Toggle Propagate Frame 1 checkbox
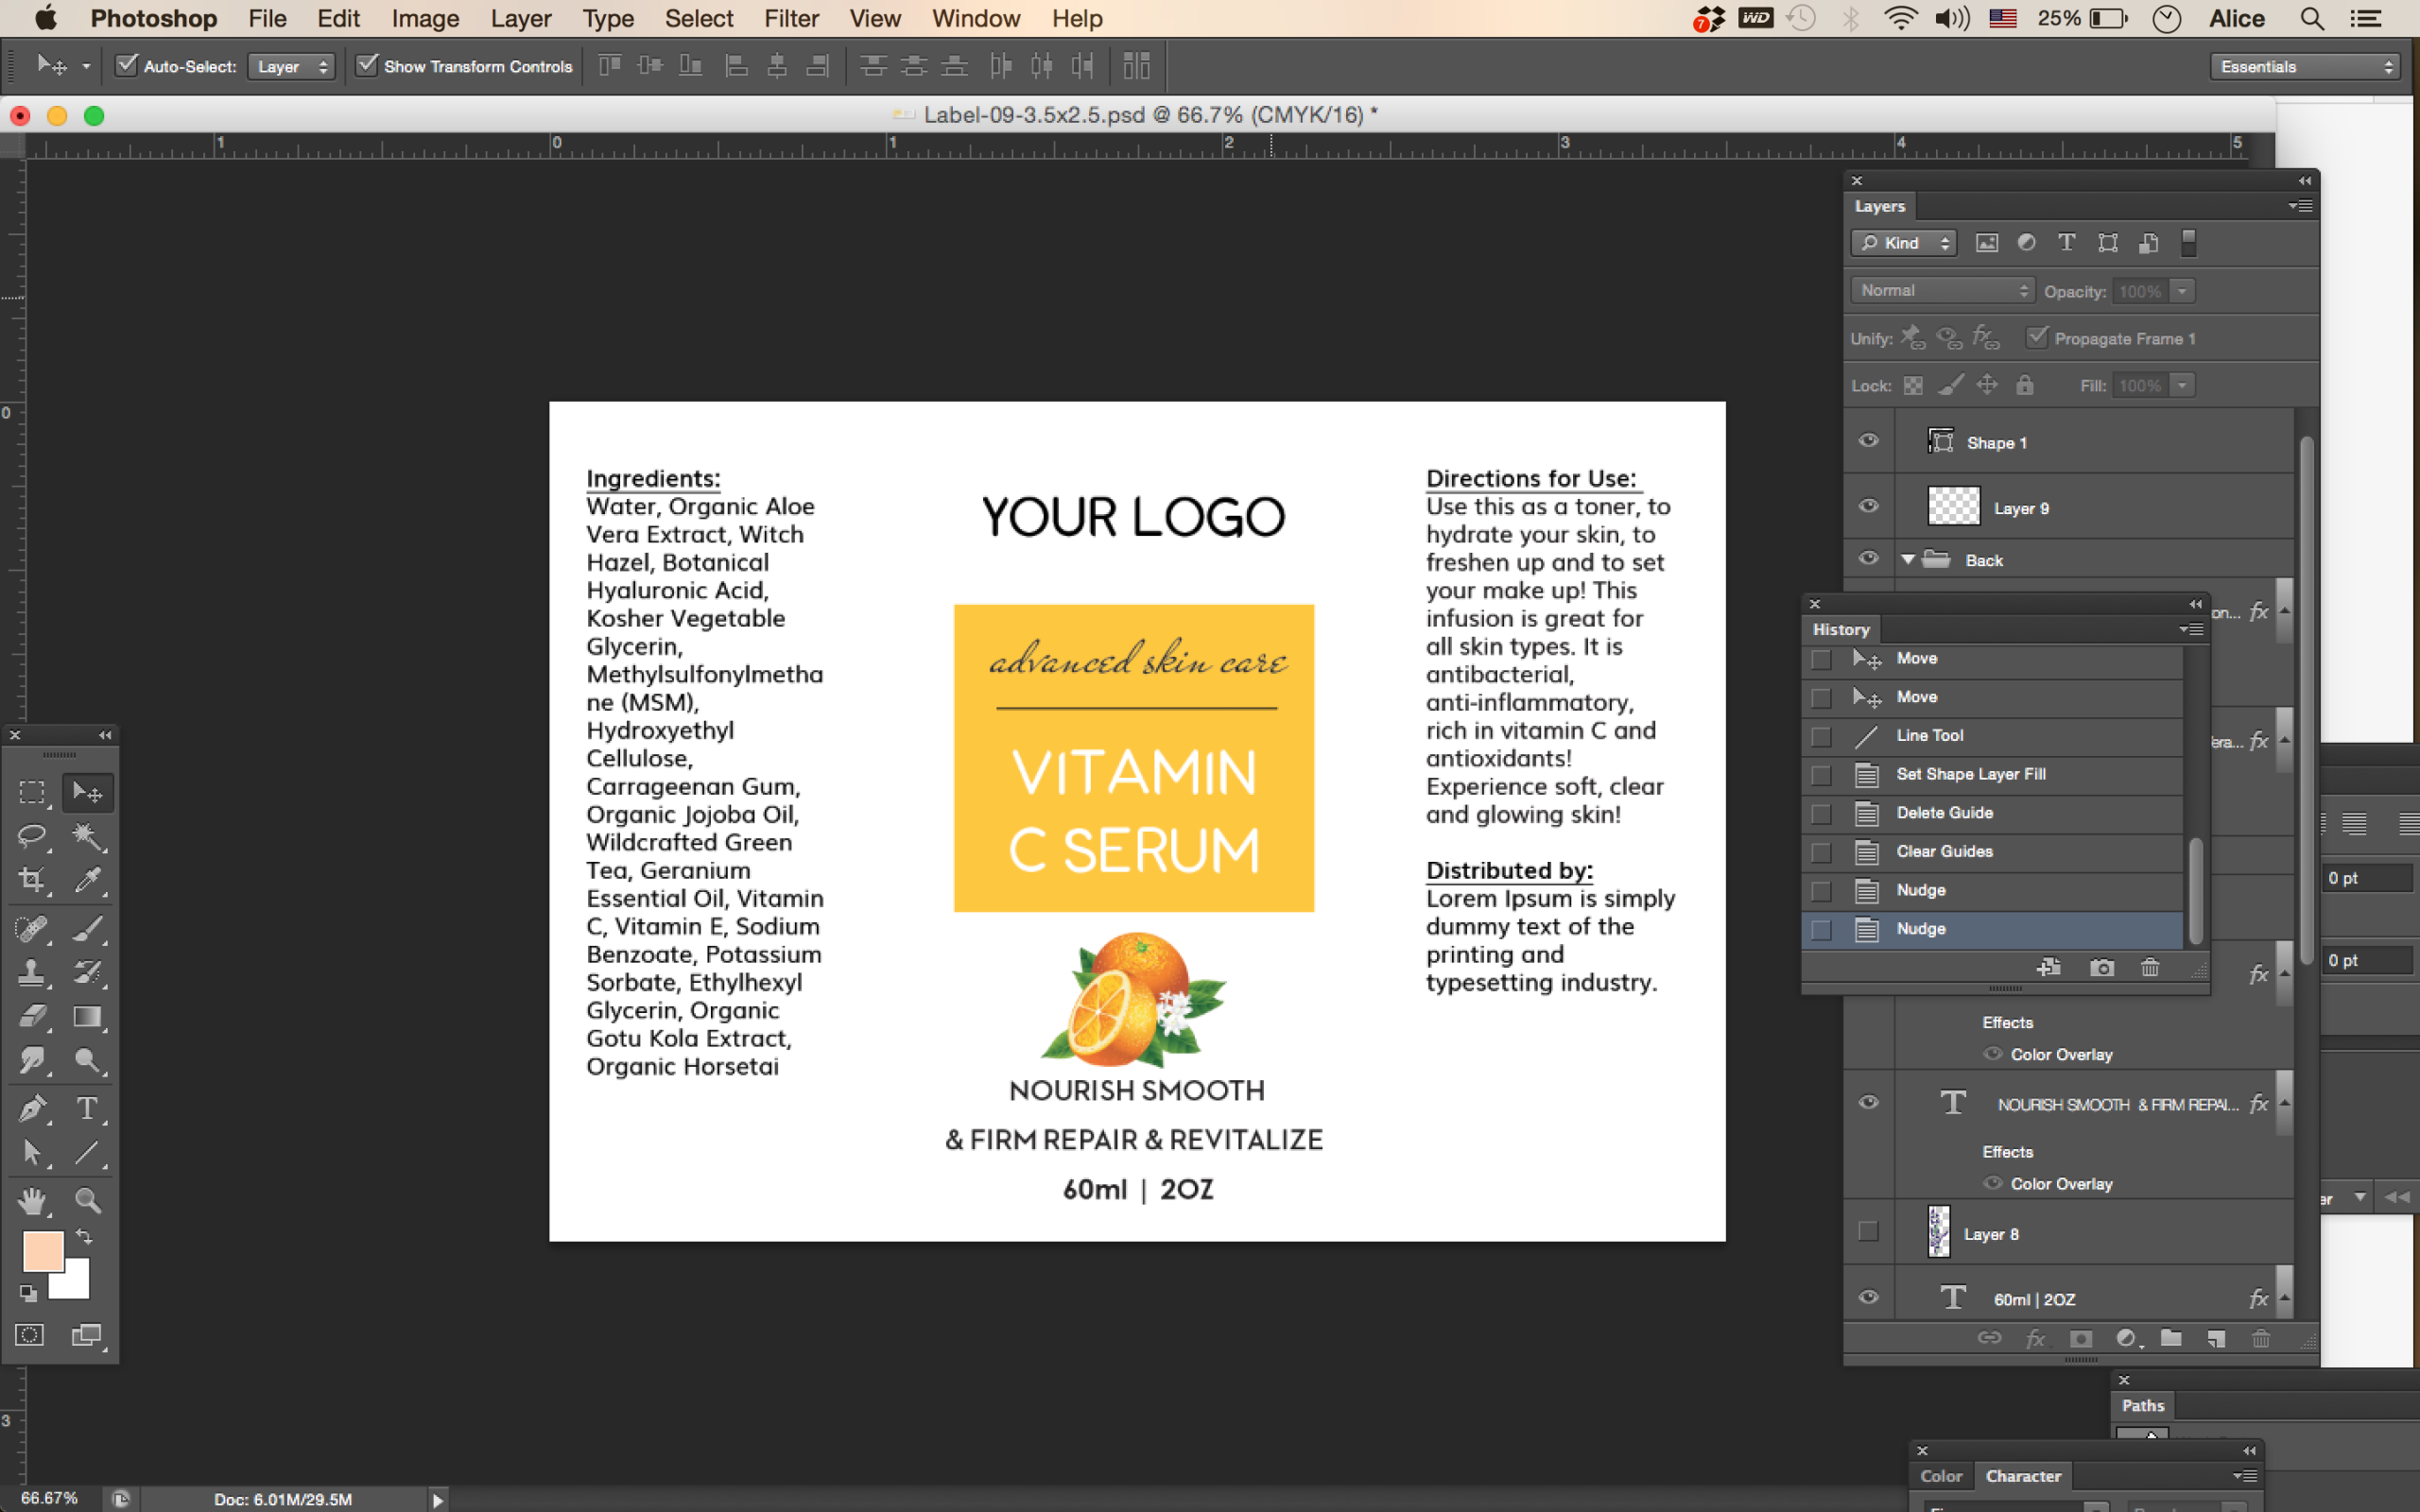The width and height of the screenshot is (2420, 1512). (x=2037, y=337)
